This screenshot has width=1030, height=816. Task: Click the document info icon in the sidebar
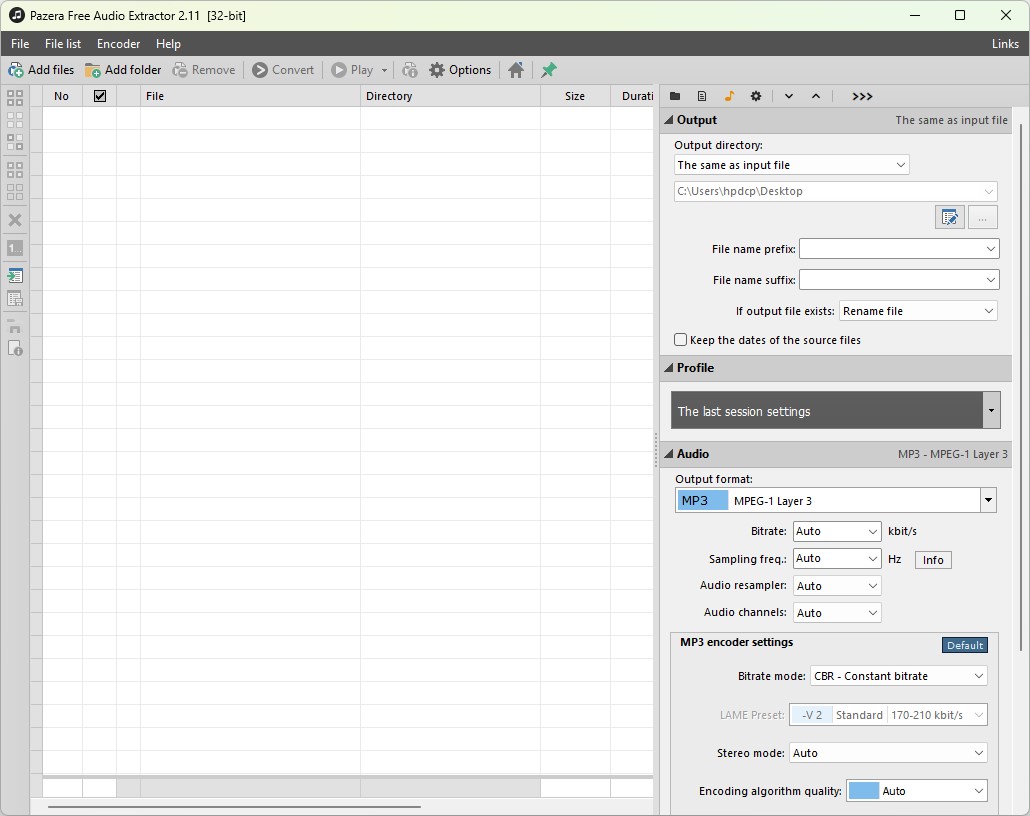(x=14, y=348)
